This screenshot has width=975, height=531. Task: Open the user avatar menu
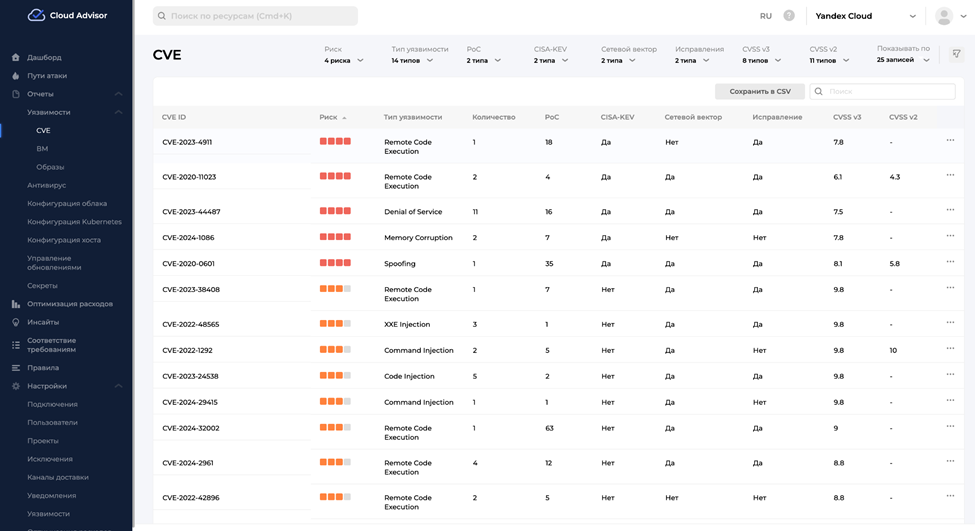[944, 16]
